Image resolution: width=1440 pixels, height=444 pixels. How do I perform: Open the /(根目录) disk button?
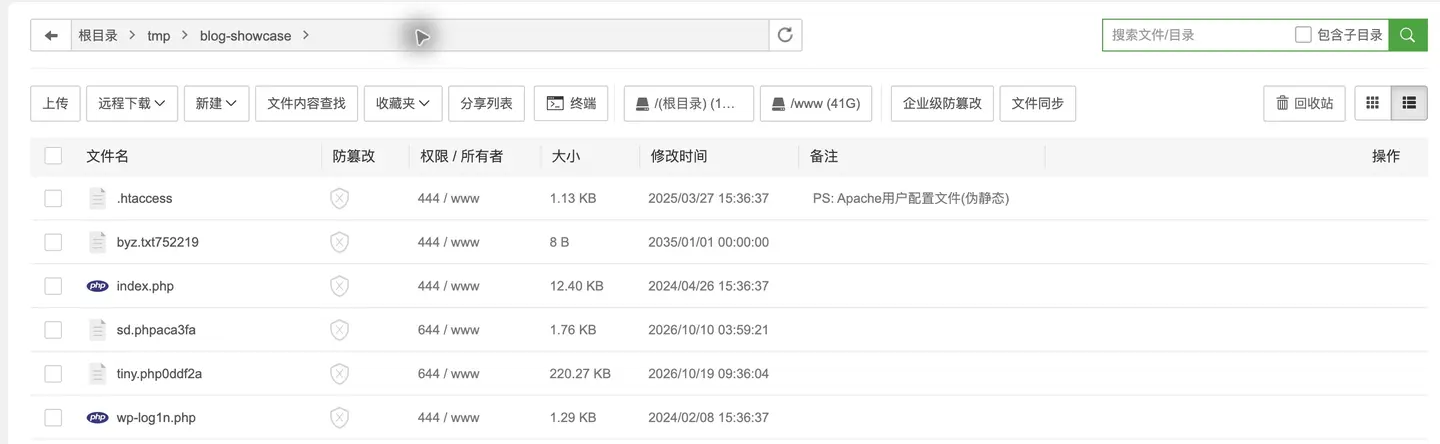[x=689, y=103]
